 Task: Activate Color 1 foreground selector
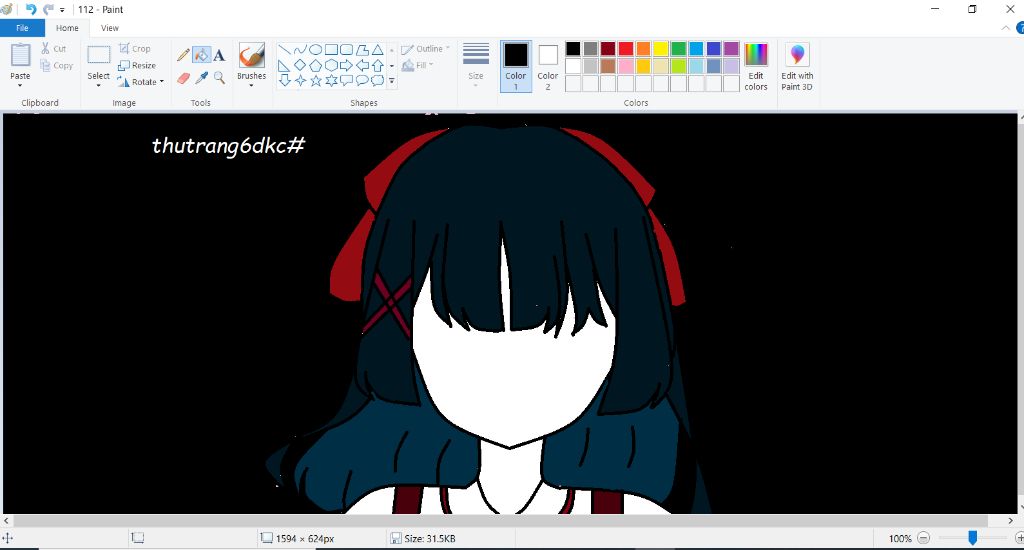(x=515, y=67)
